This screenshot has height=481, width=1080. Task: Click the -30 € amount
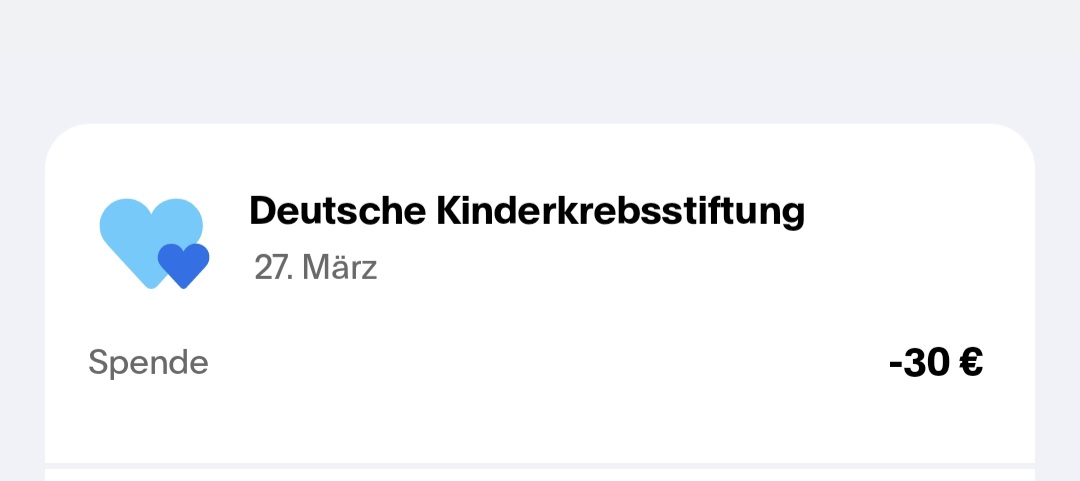(935, 363)
